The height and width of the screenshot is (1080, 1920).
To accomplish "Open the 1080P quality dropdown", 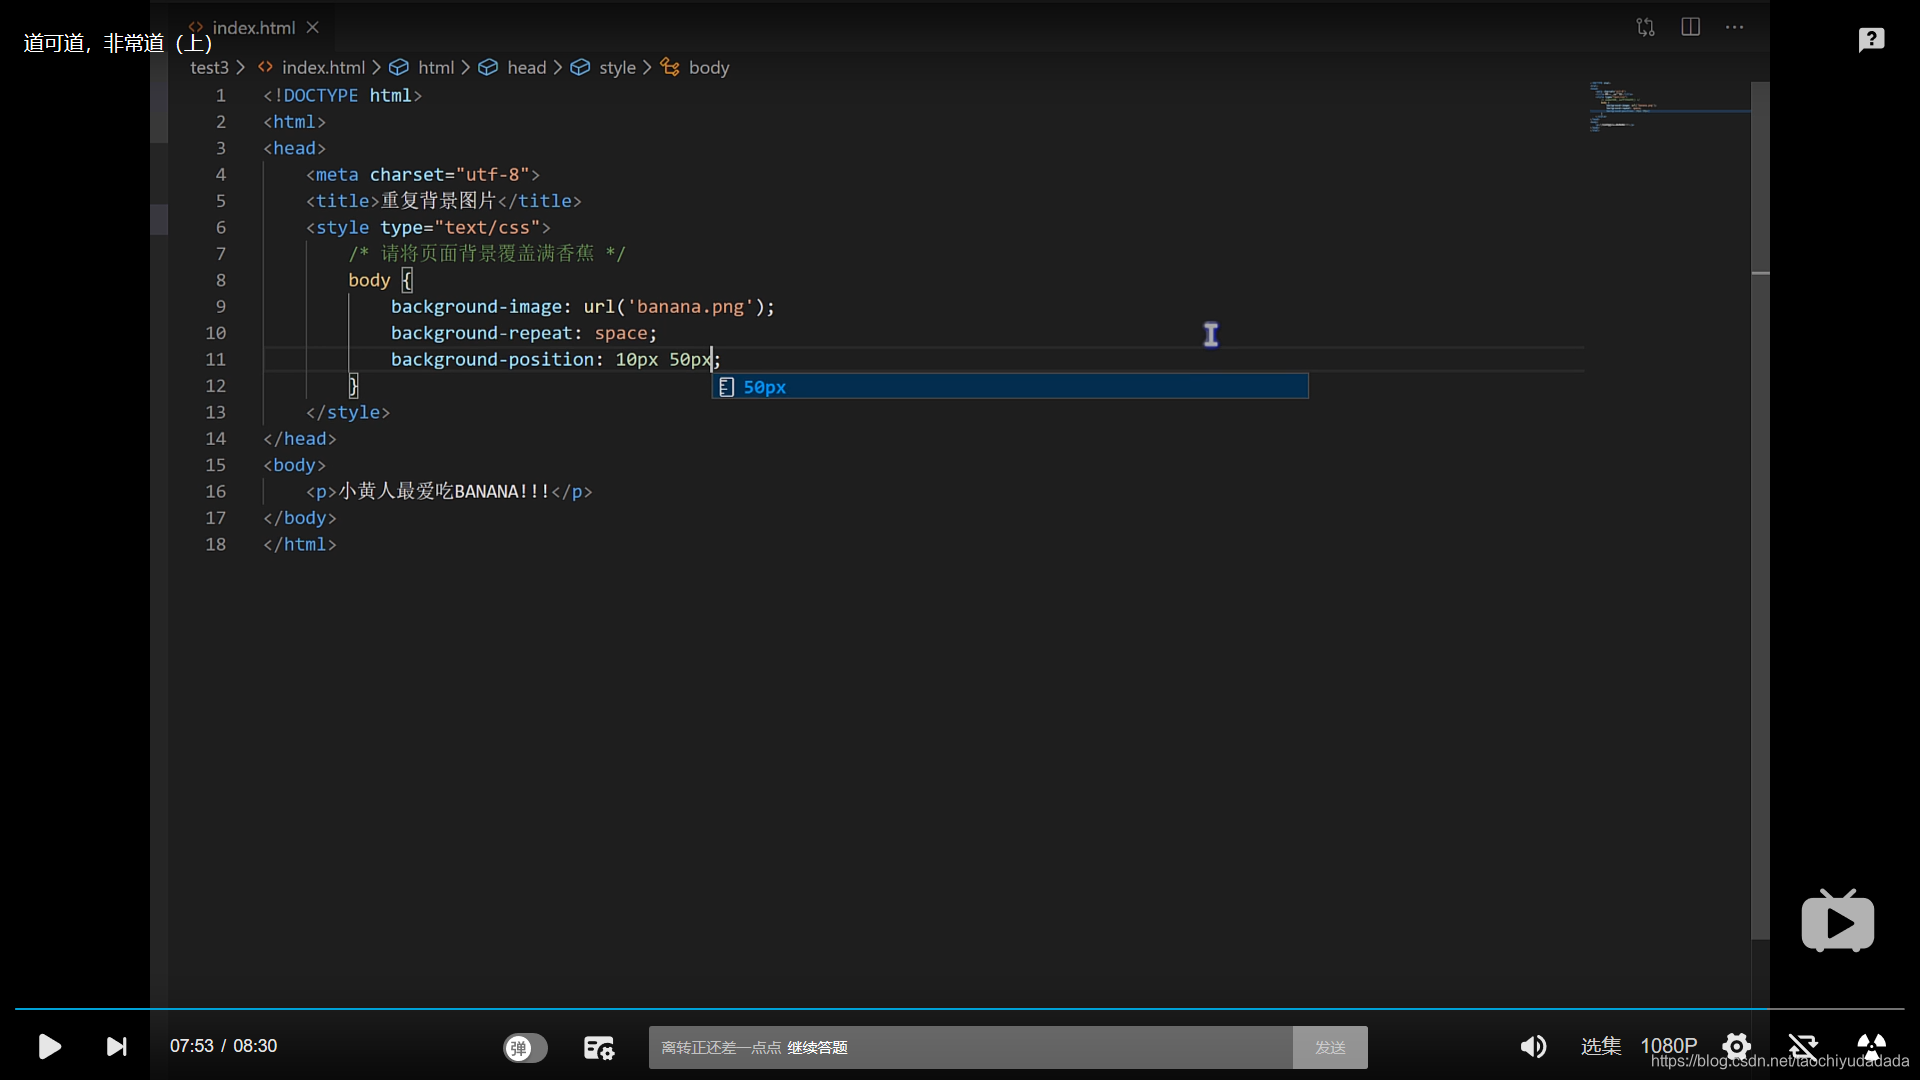I will point(1668,1046).
